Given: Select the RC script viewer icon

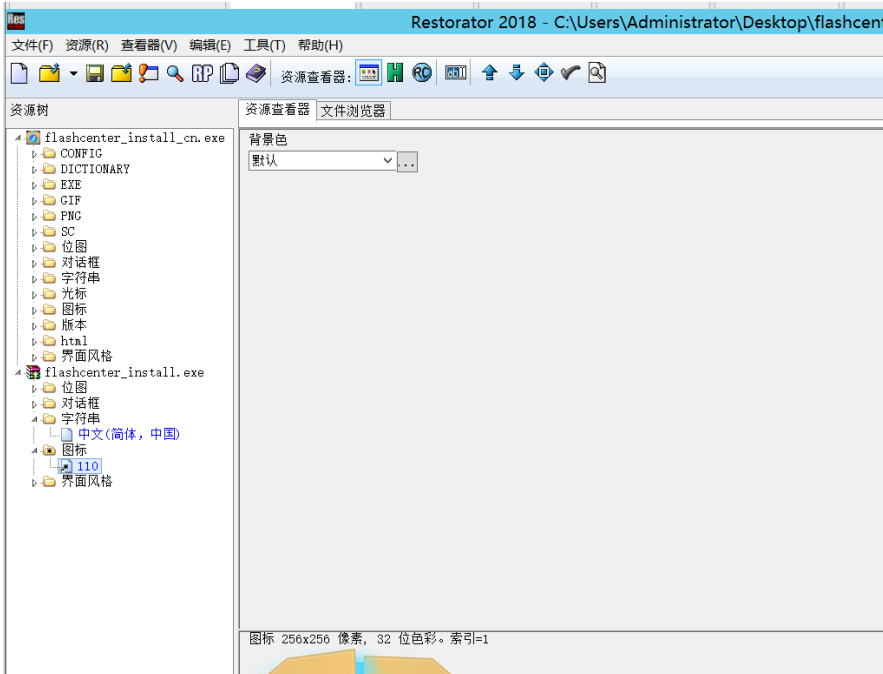Looking at the screenshot, I should click(421, 72).
